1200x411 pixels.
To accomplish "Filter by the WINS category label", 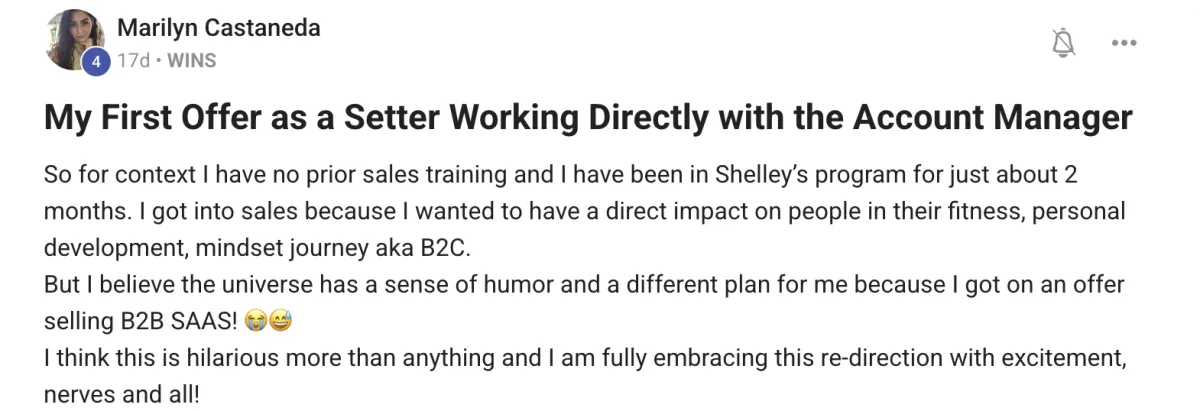I will [191, 61].
